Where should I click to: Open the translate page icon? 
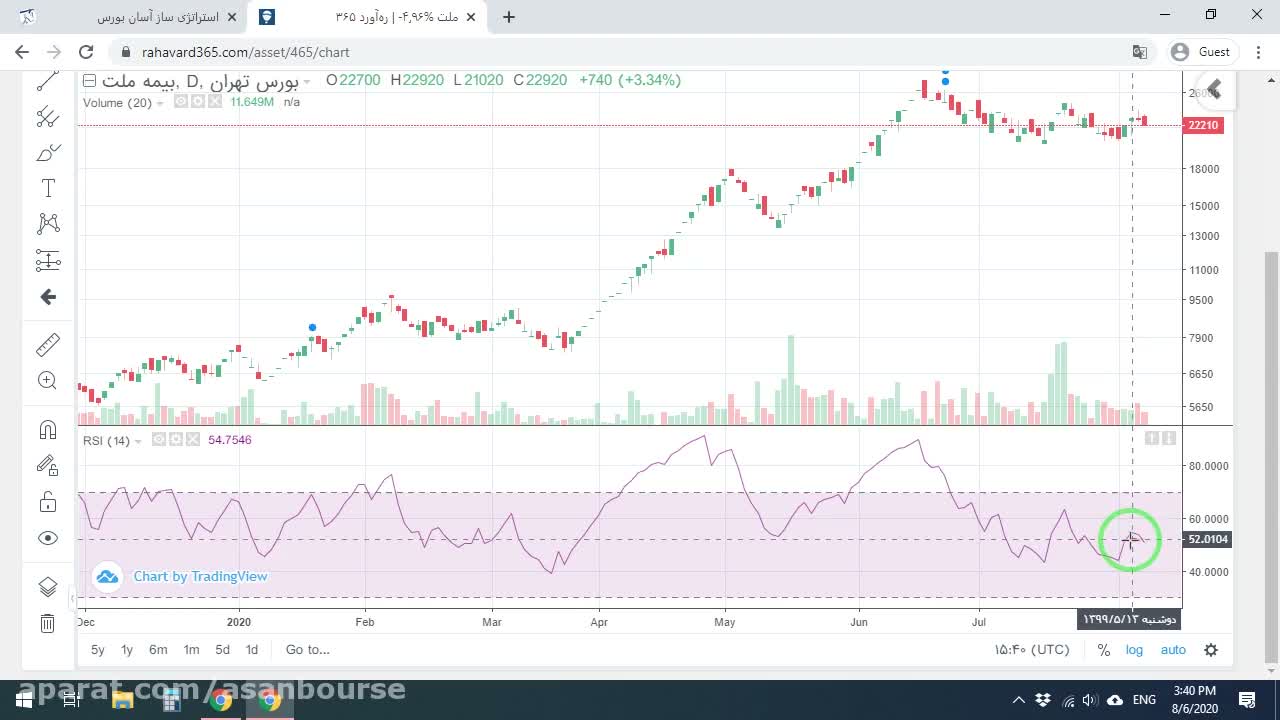(1139, 52)
